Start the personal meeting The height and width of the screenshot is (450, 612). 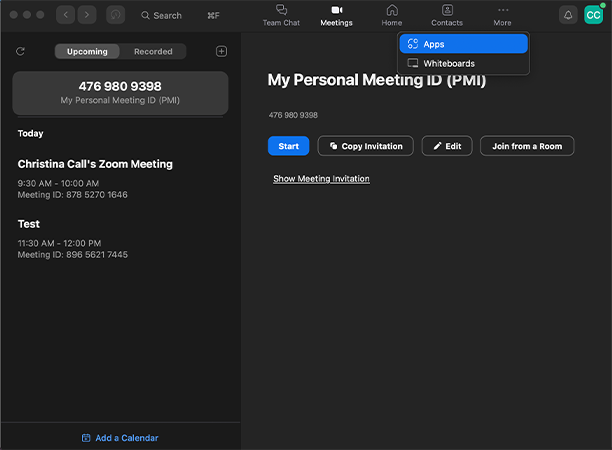(x=288, y=146)
